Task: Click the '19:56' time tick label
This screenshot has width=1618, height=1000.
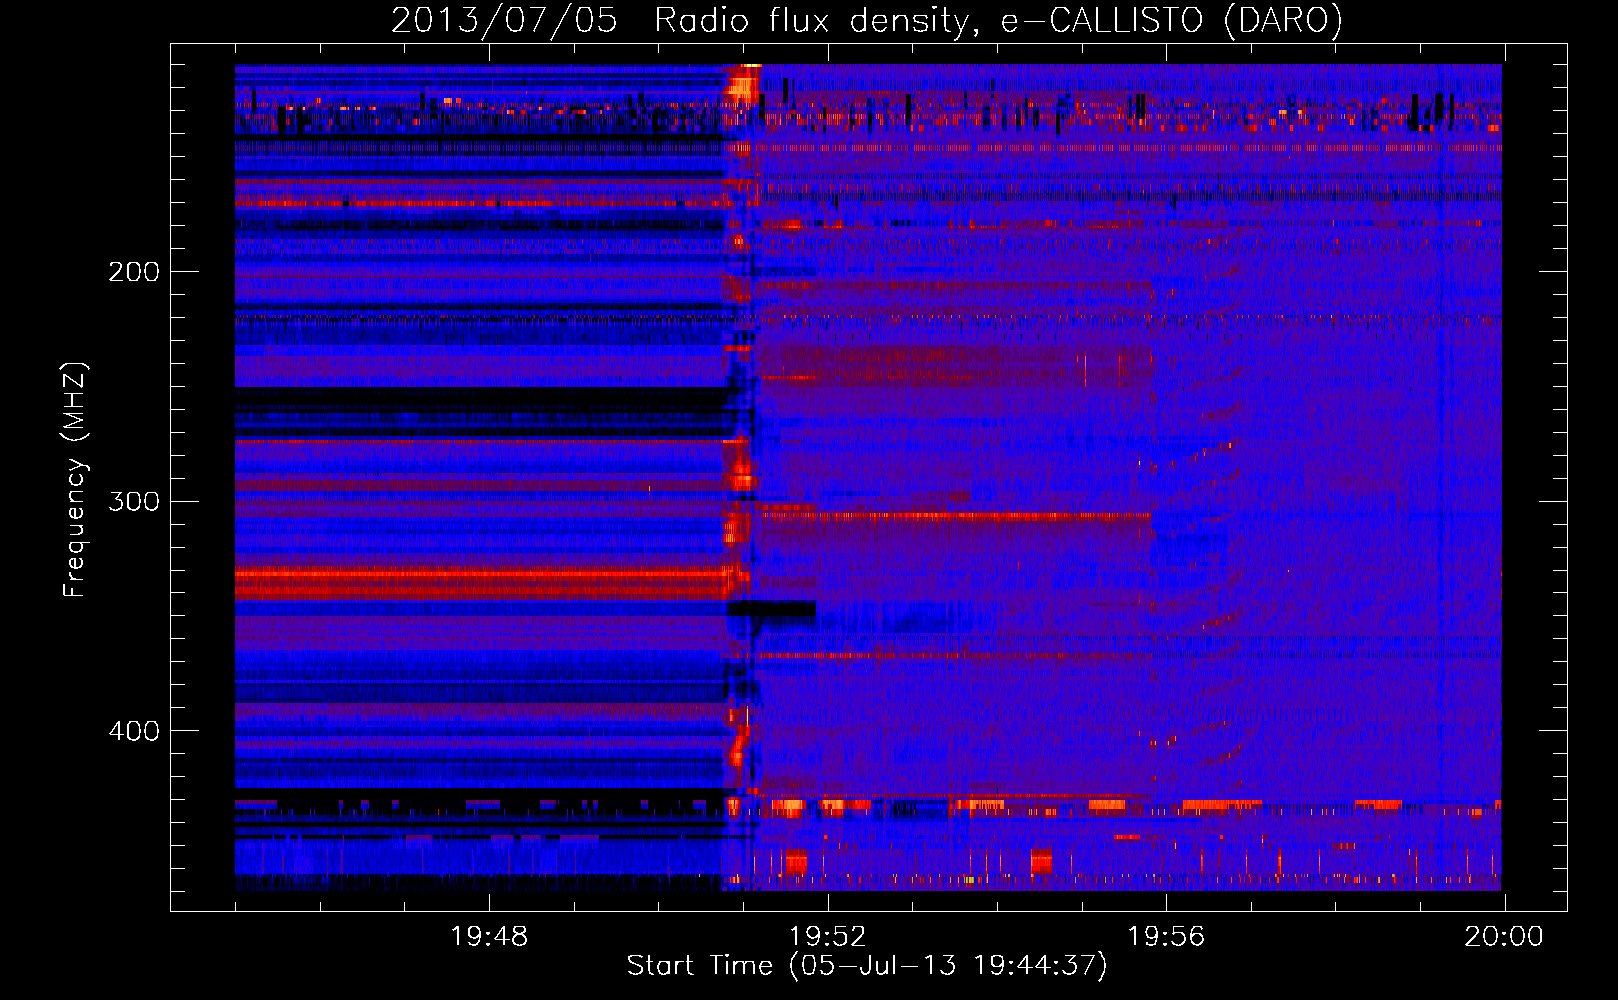Action: point(1166,937)
